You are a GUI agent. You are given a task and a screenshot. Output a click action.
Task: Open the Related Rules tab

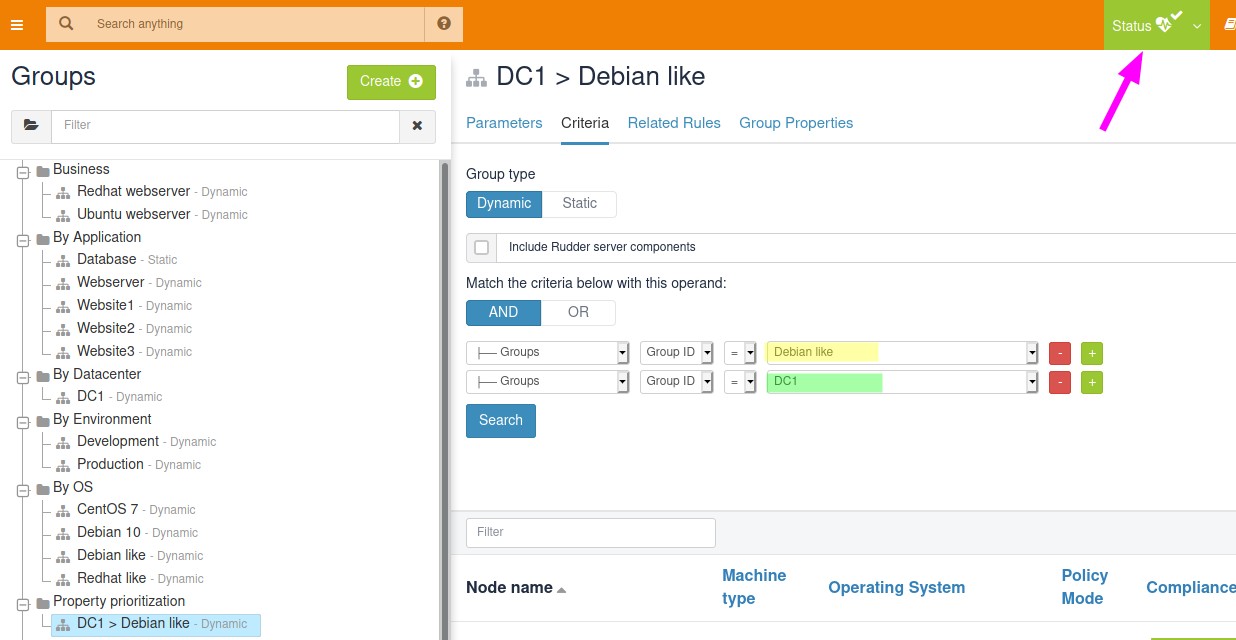(674, 123)
